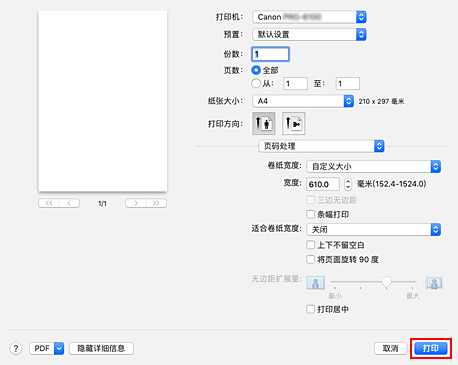
Task: Click the 无边距扩展量 slider handle
Action: (x=386, y=282)
